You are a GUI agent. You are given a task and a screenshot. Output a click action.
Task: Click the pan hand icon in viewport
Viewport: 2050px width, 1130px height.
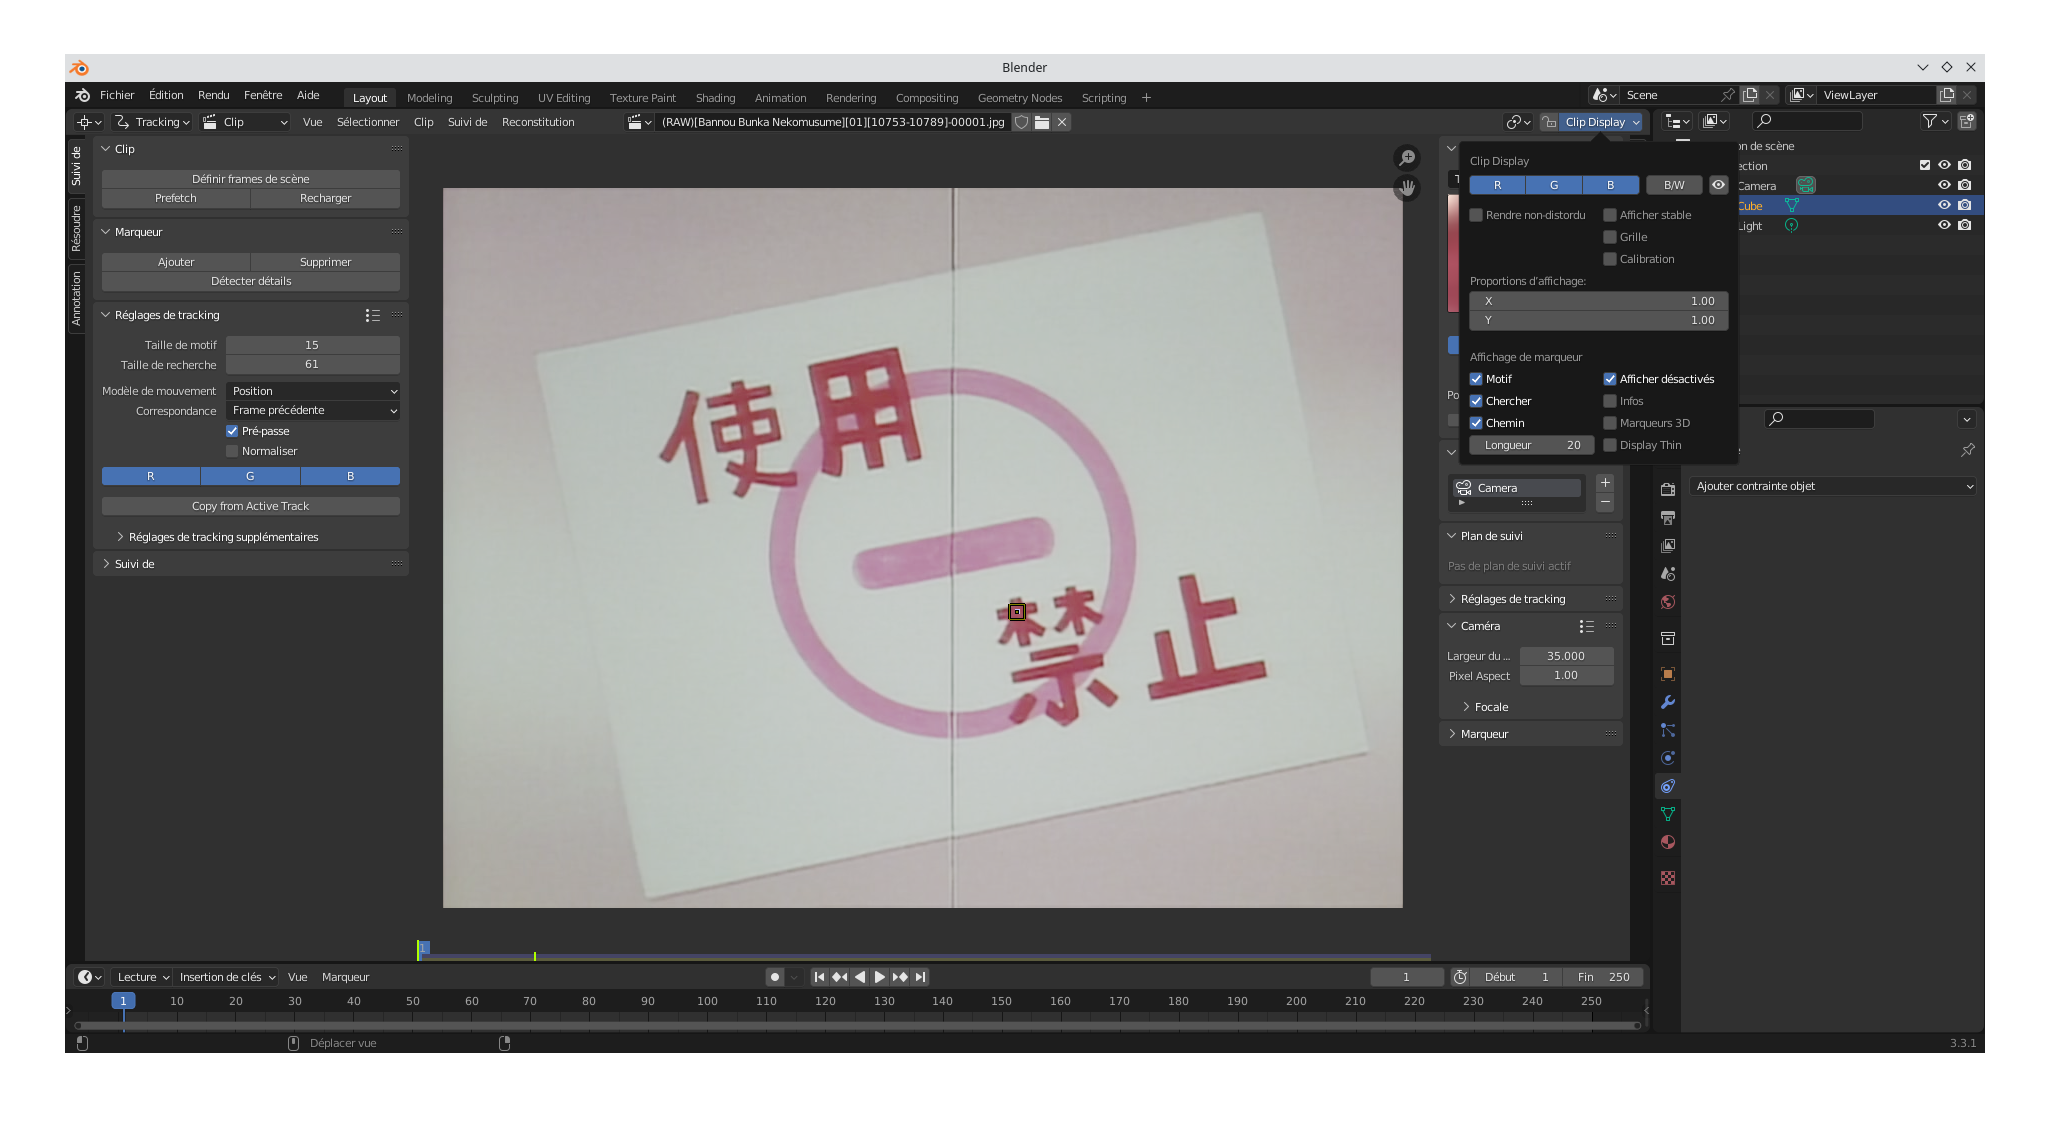(x=1407, y=187)
